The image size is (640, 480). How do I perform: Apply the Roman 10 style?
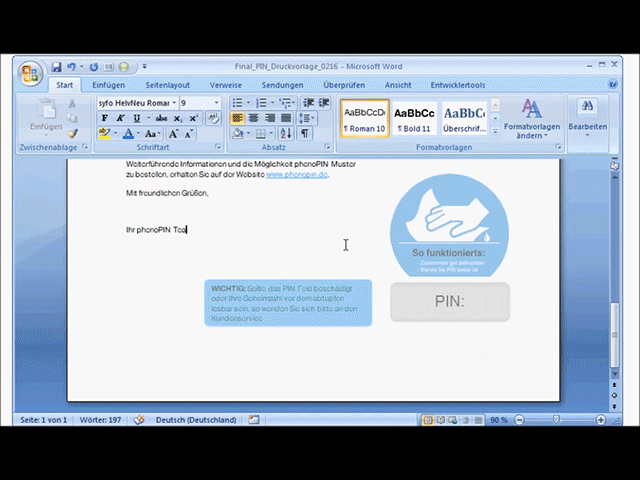tap(364, 119)
